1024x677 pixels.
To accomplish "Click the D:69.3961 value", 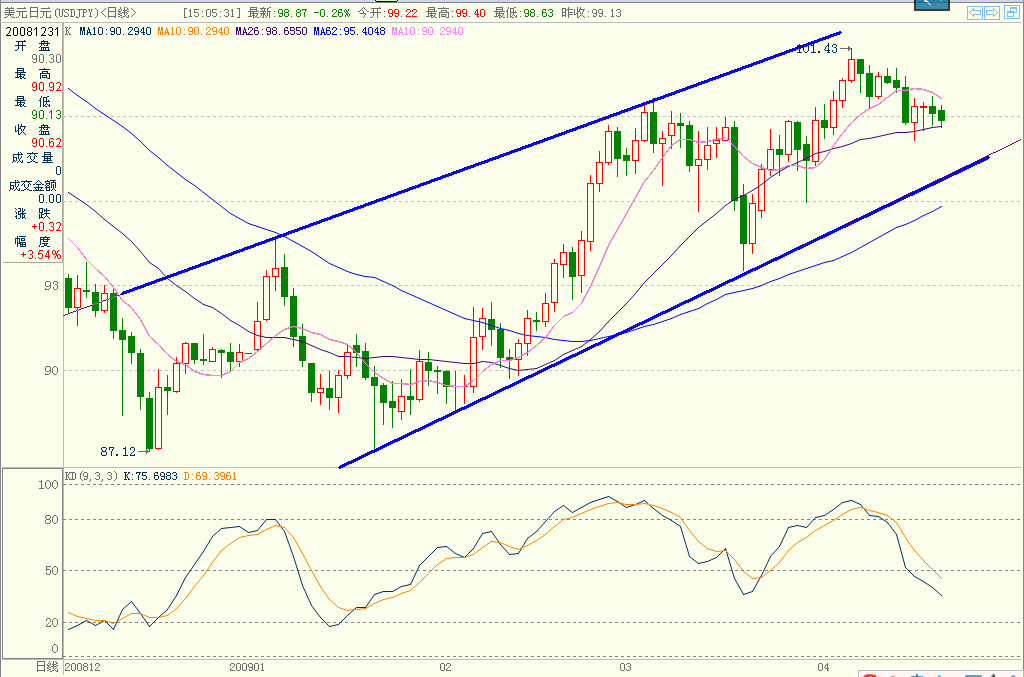I will pyautogui.click(x=210, y=476).
